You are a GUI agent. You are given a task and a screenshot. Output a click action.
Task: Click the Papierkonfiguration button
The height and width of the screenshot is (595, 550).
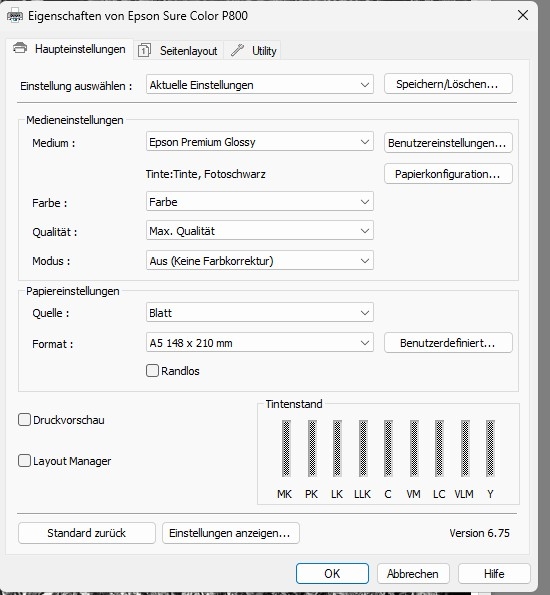tap(448, 174)
